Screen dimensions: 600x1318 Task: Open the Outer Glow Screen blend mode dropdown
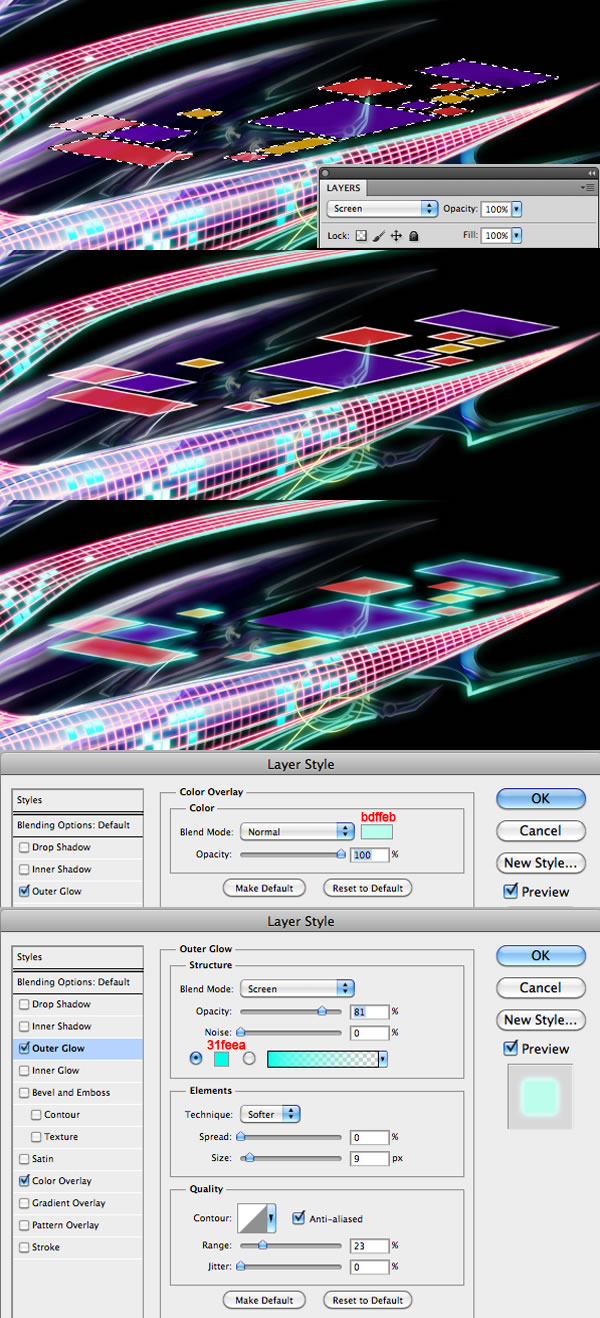tap(297, 989)
